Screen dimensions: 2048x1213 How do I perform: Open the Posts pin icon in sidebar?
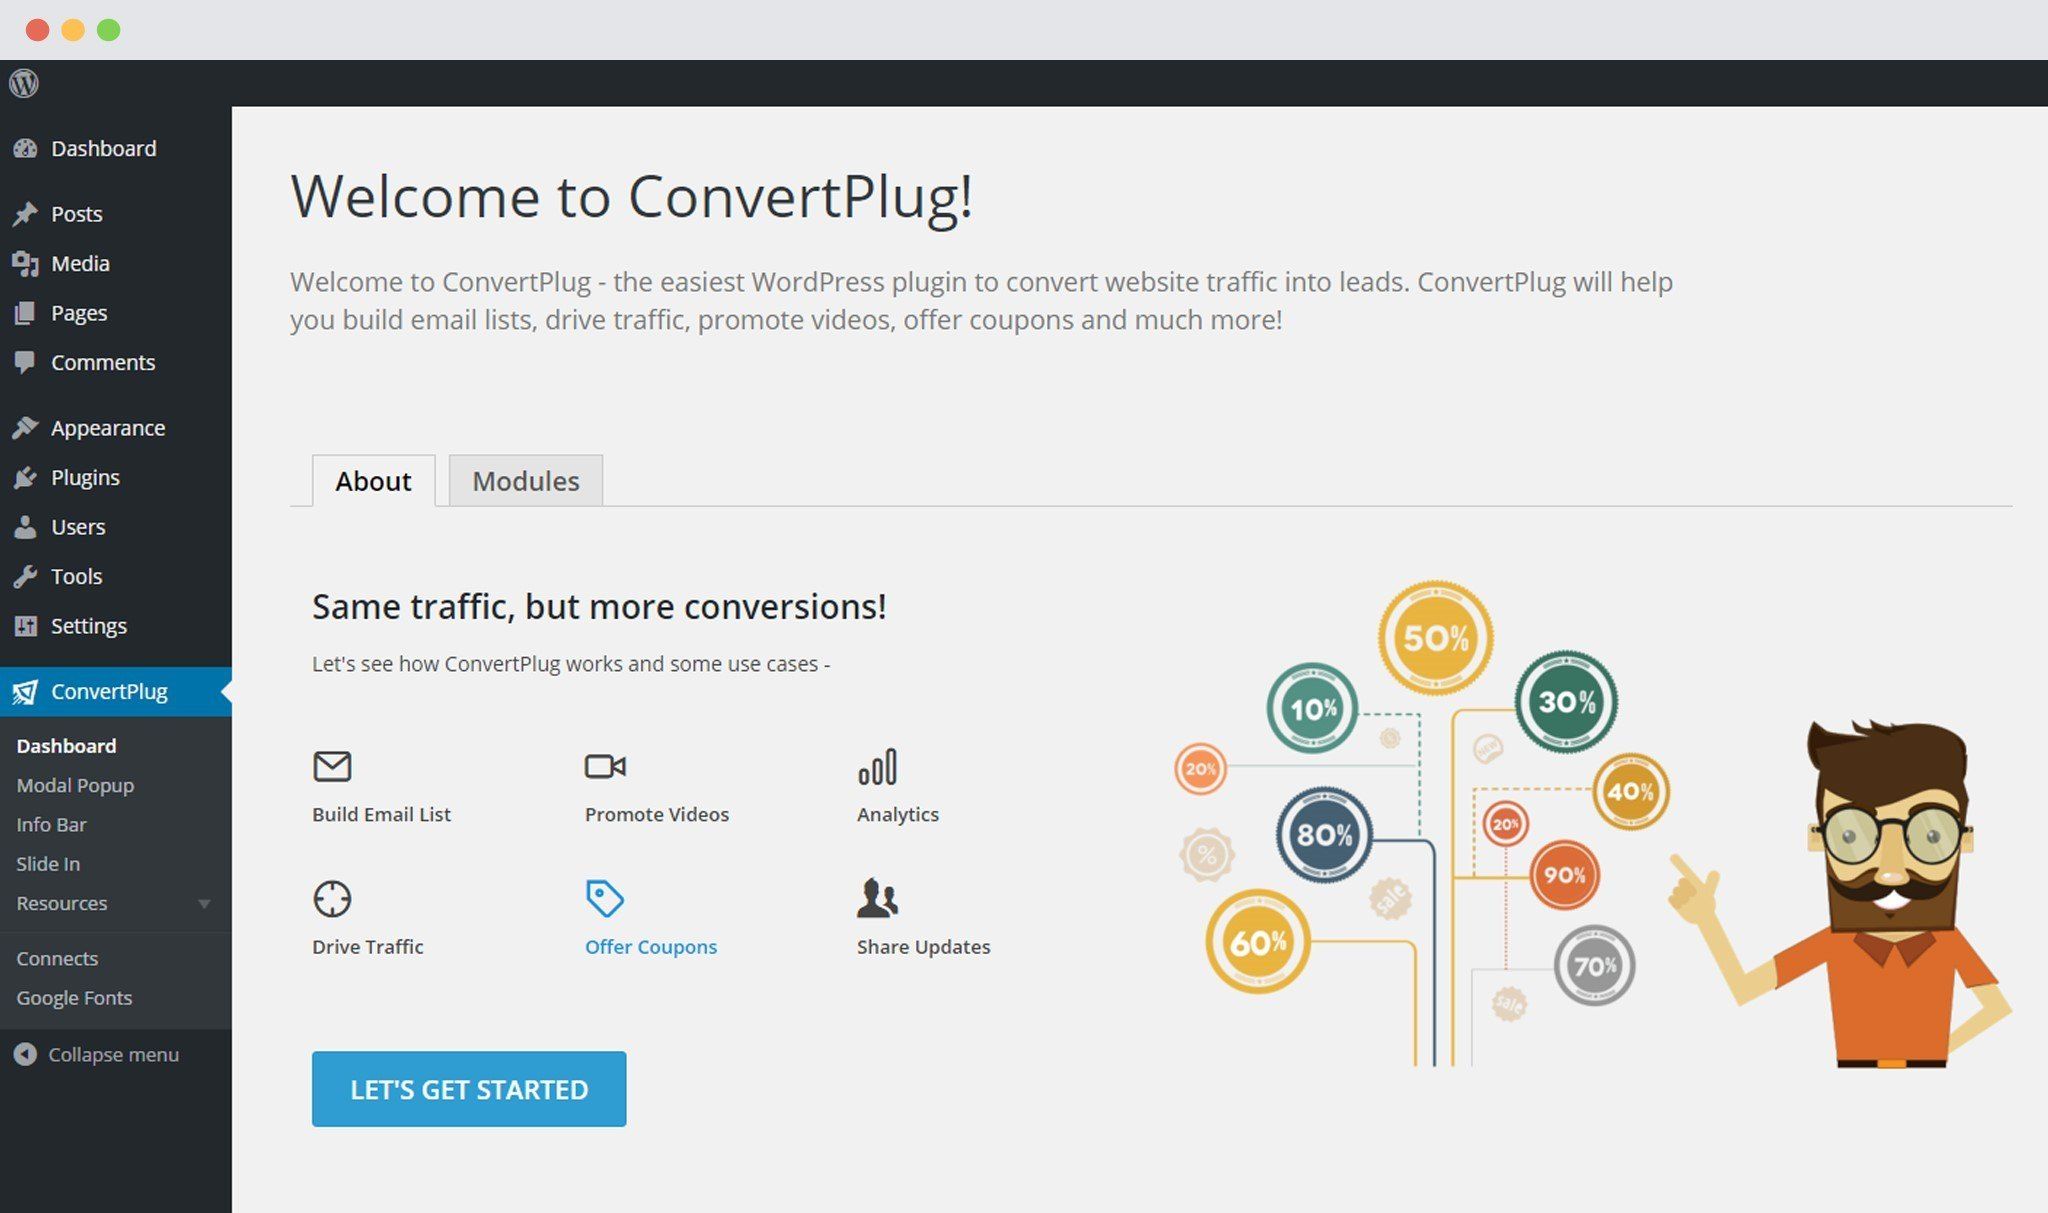[26, 213]
